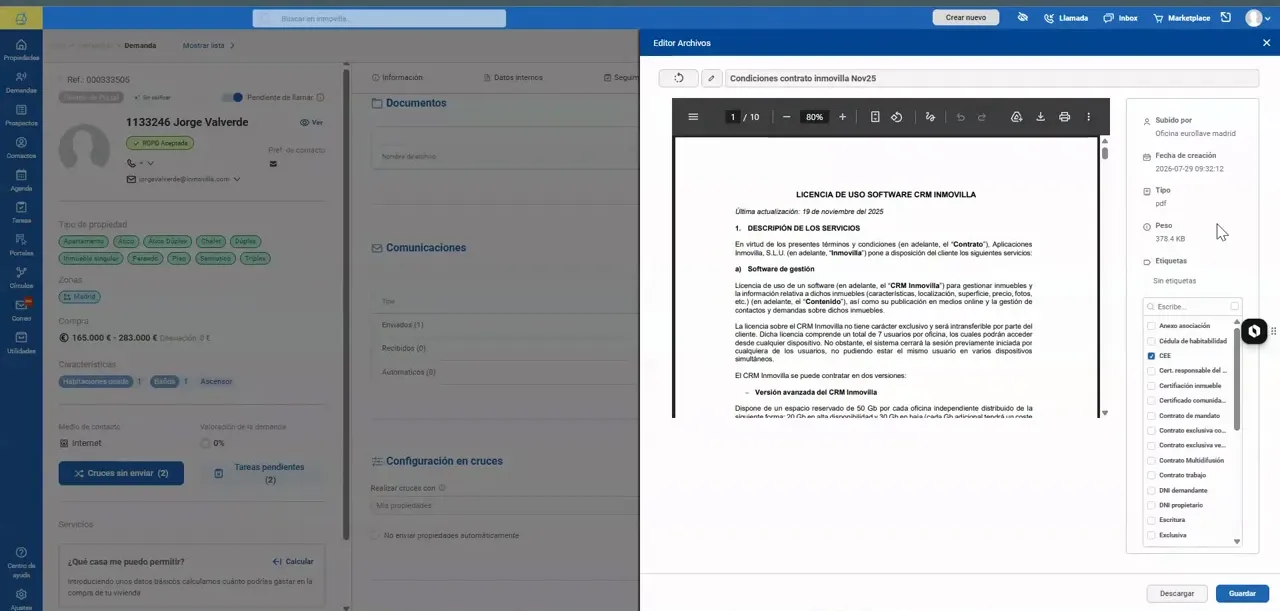The width and height of the screenshot is (1280, 611).
Task: Open Correo in the left sidebar
Action: [x=21, y=311]
